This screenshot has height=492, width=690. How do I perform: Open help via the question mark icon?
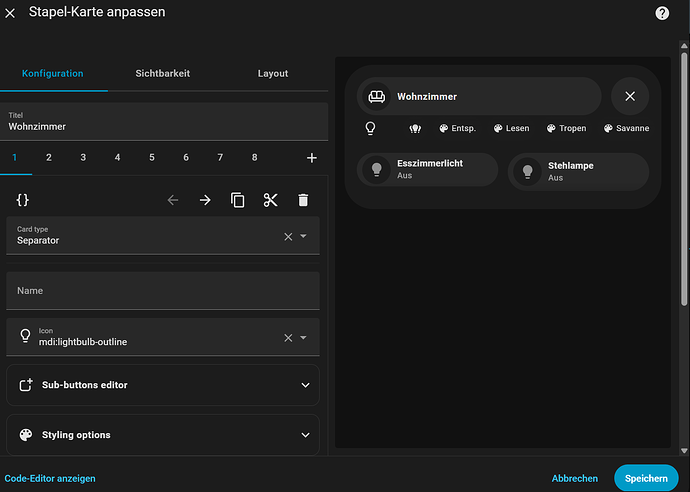pyautogui.click(x=662, y=13)
